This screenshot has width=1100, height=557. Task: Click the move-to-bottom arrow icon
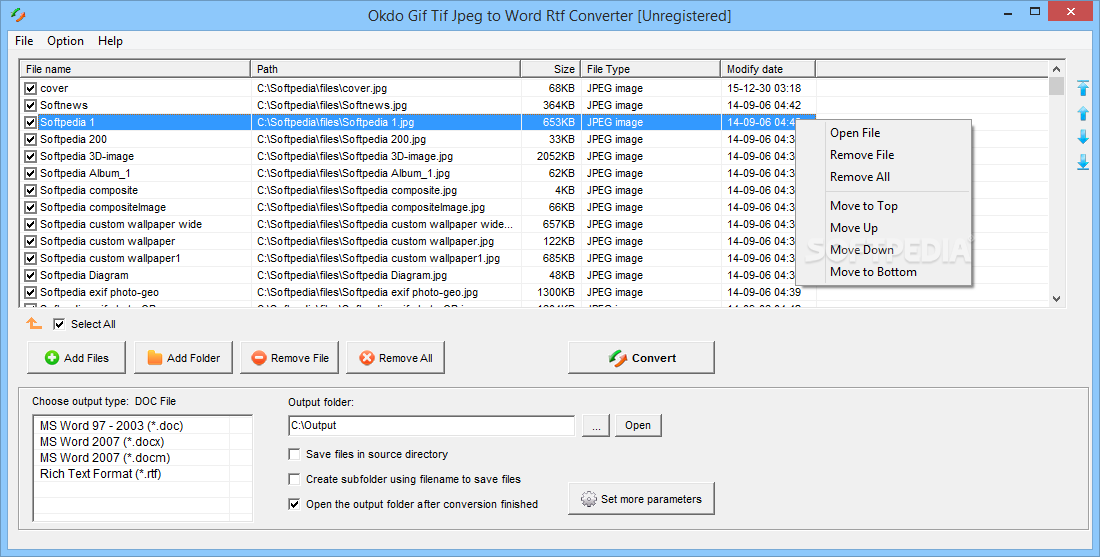tap(1082, 162)
